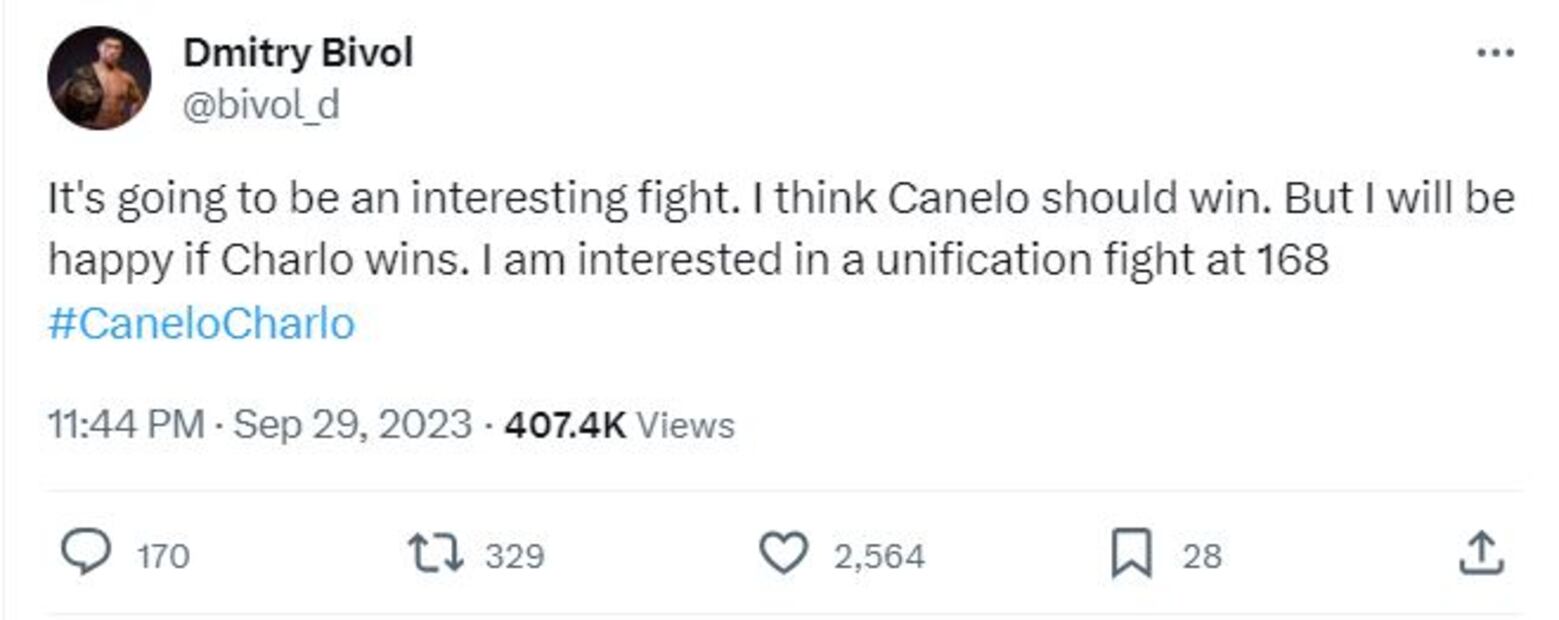Click the @bivol_d handle
This screenshot has height=620, width=1559.
click(261, 103)
